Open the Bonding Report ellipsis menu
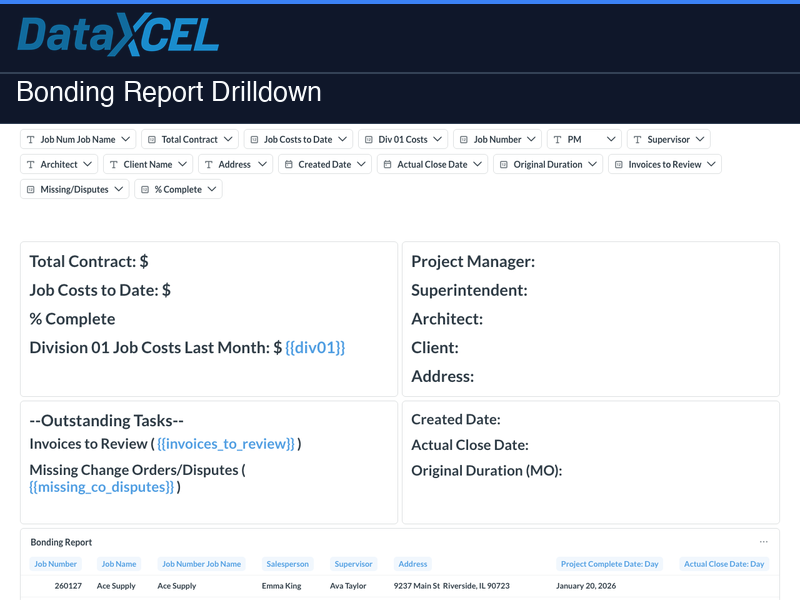The image size is (800, 600). [x=763, y=542]
